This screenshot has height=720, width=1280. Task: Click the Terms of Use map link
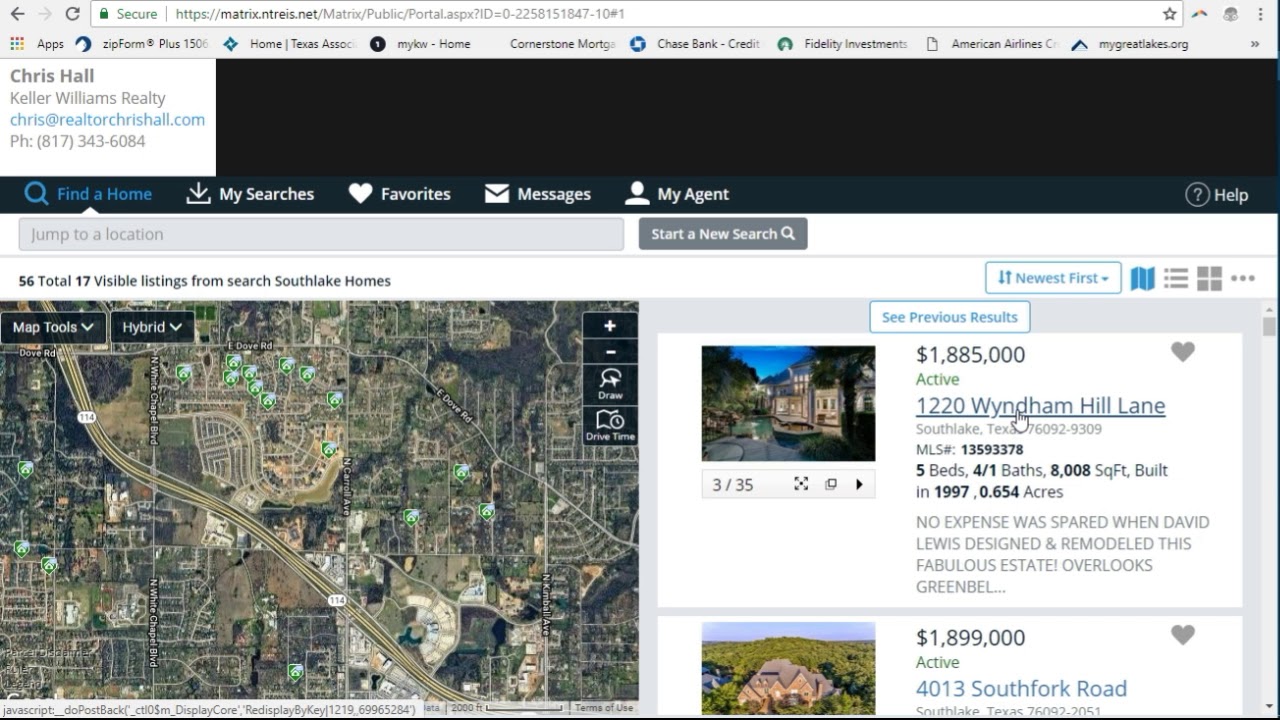pos(603,708)
